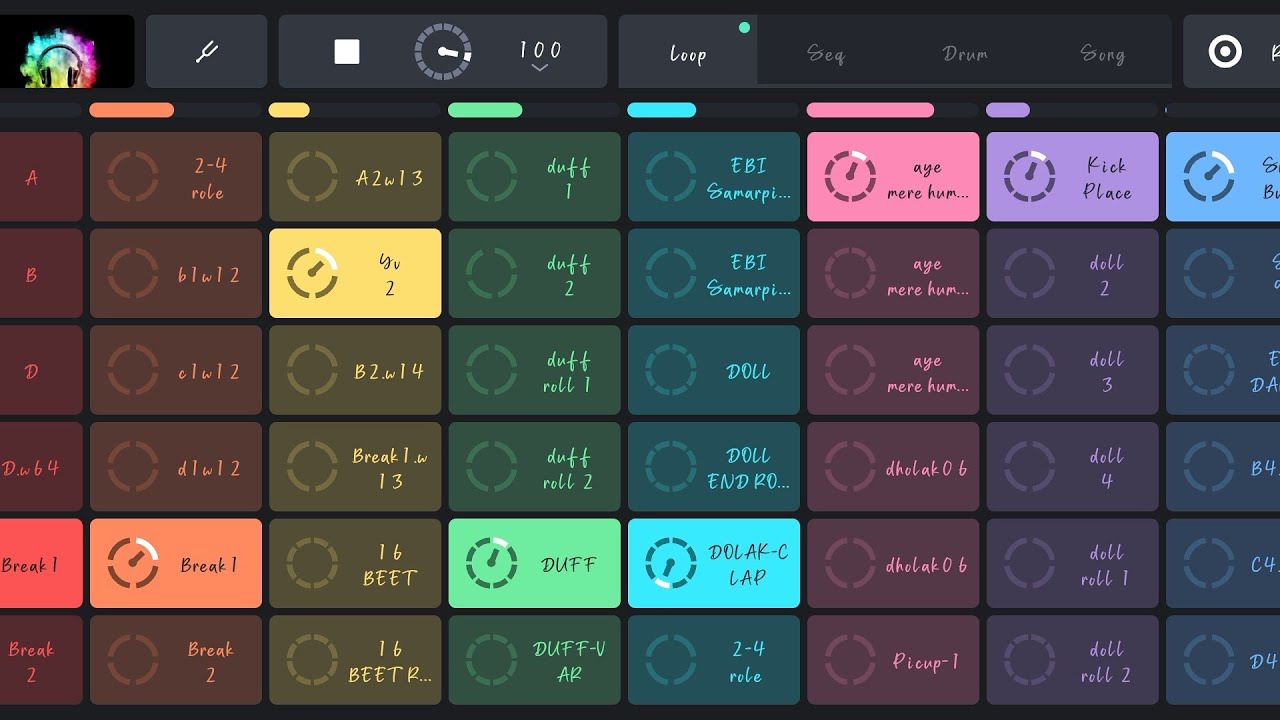Adjust the yellow column level bar
The height and width of the screenshot is (720, 1280).
pyautogui.click(x=355, y=110)
